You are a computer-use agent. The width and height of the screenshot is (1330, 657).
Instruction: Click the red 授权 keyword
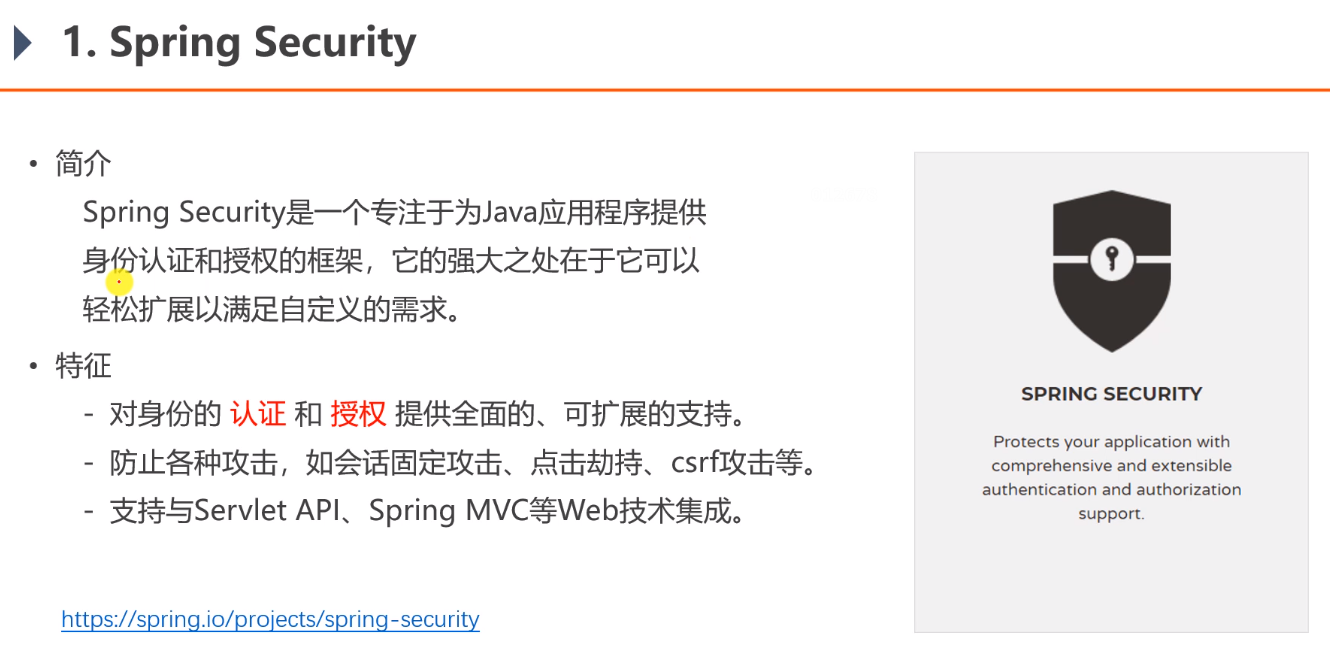tap(358, 413)
